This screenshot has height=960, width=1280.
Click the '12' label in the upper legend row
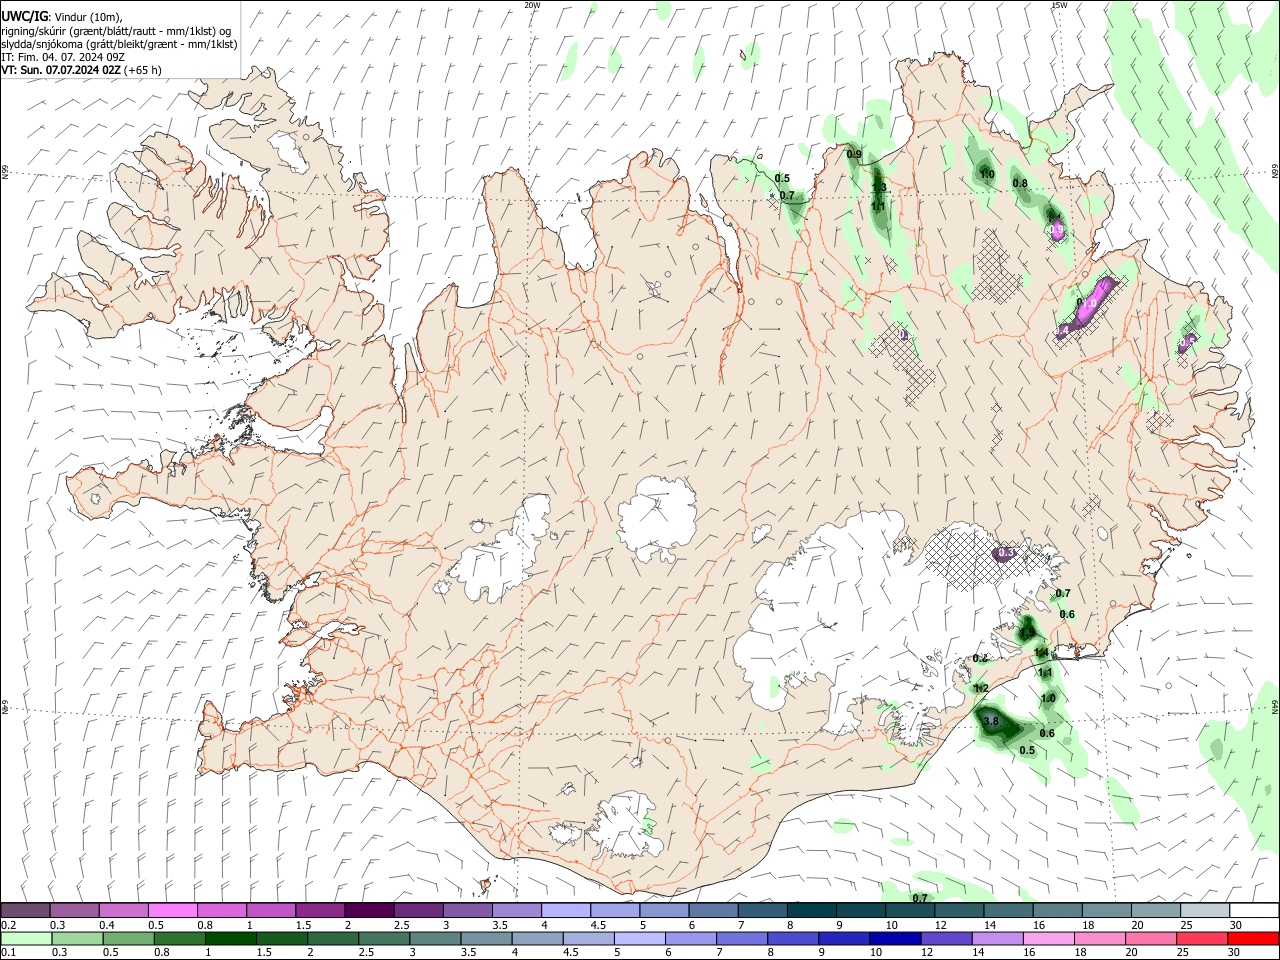pos(939,925)
